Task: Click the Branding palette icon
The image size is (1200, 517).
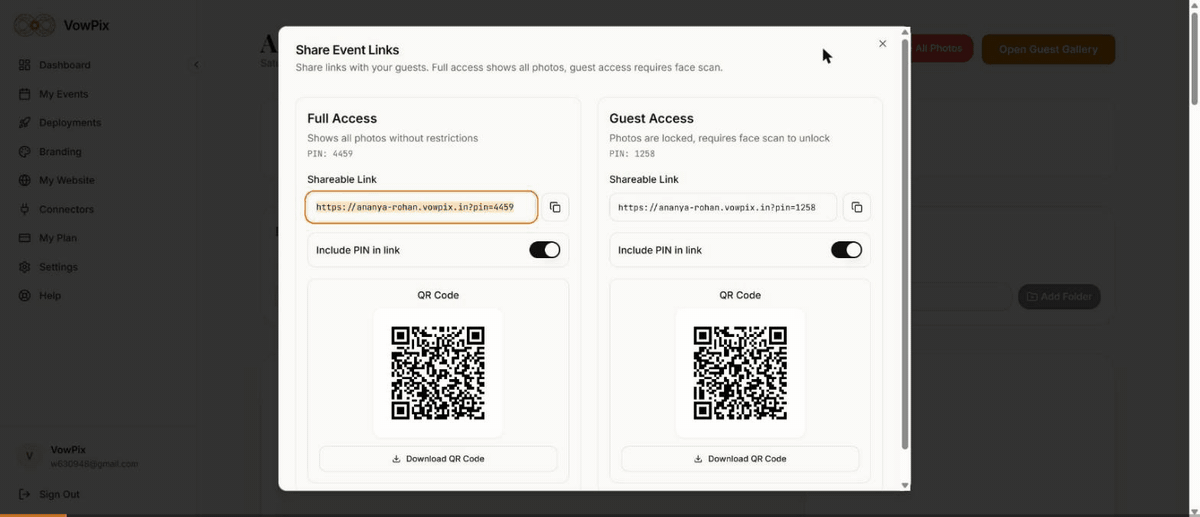Action: [25, 152]
